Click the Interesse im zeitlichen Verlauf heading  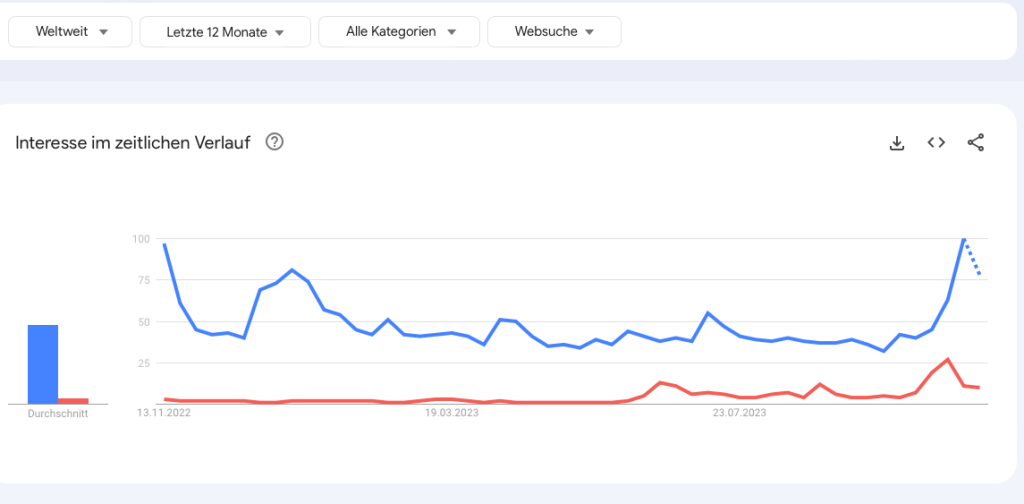134,143
